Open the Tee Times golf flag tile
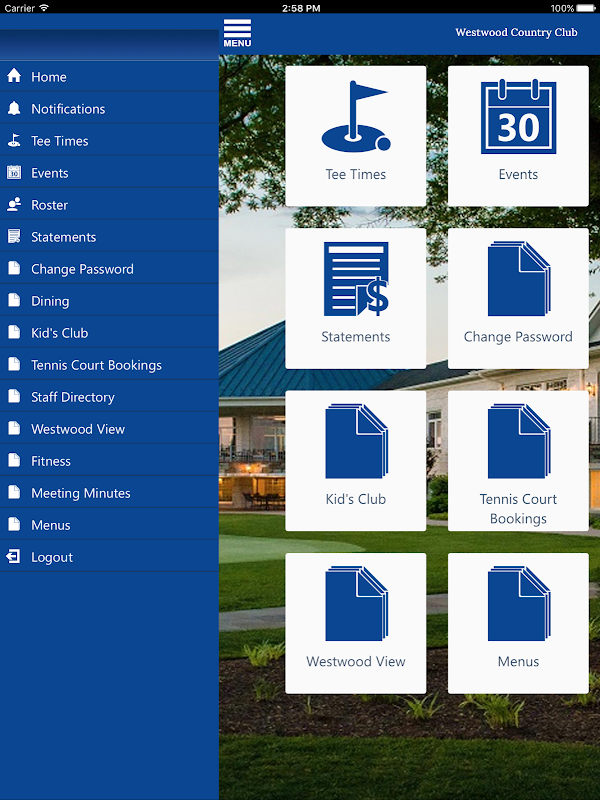Viewport: 600px width, 800px height. pyautogui.click(x=356, y=136)
